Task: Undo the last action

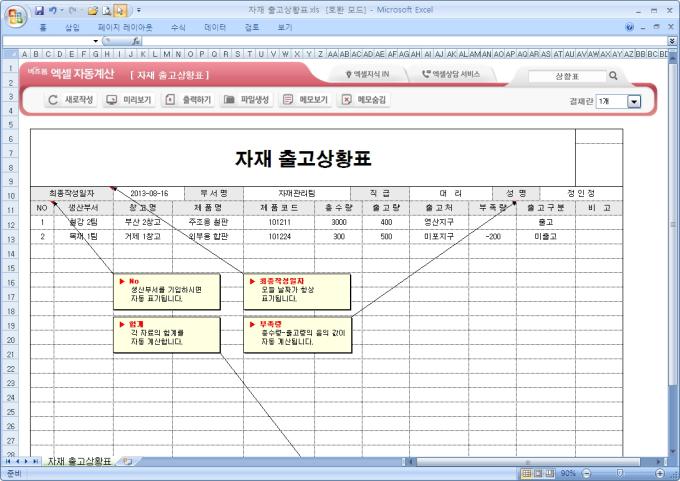Action: tap(52, 10)
